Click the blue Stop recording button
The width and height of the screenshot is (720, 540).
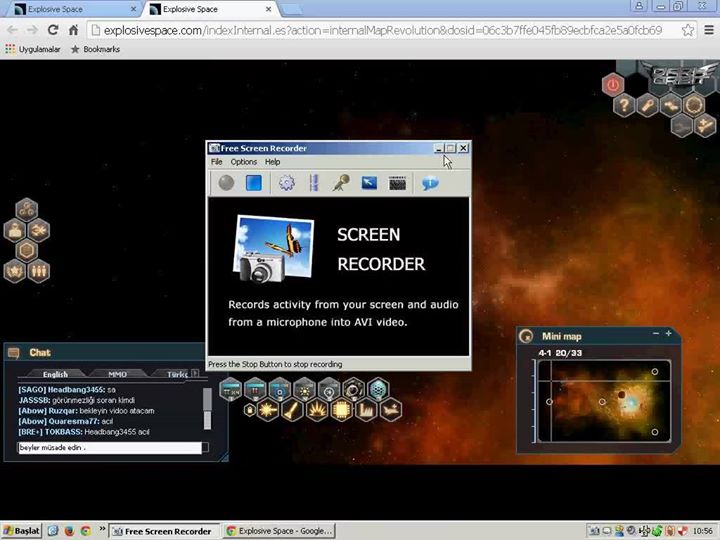pos(253,183)
